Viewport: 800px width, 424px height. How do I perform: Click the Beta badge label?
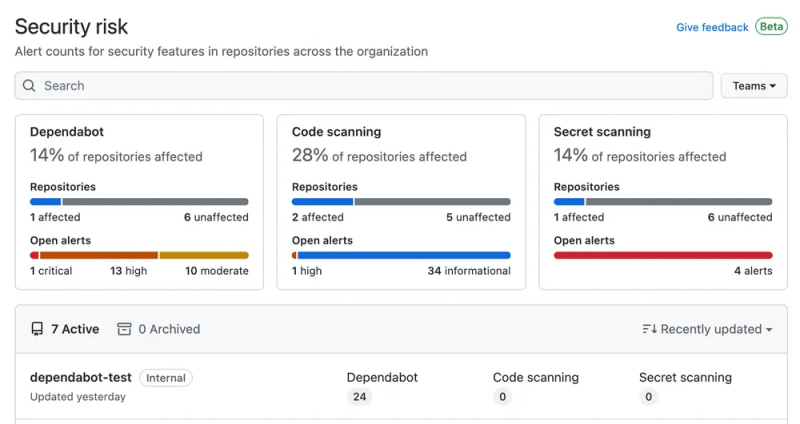(771, 27)
